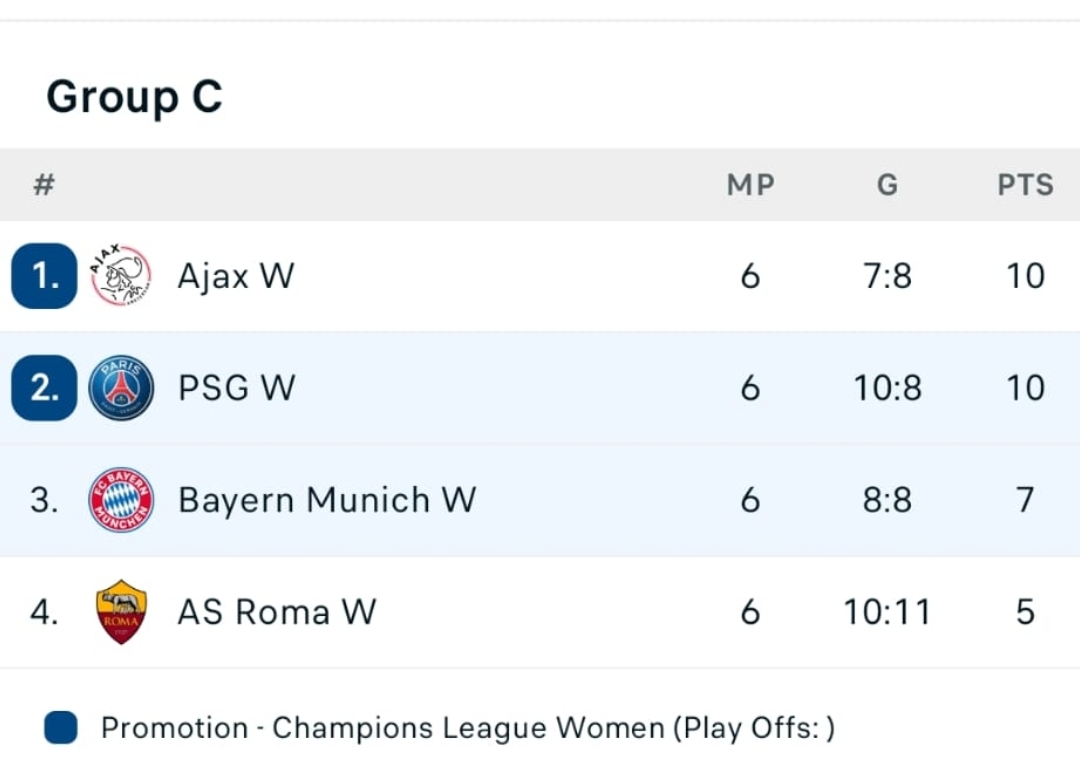Select the rank 3 position number
This screenshot has width=1080, height=770.
[44, 500]
